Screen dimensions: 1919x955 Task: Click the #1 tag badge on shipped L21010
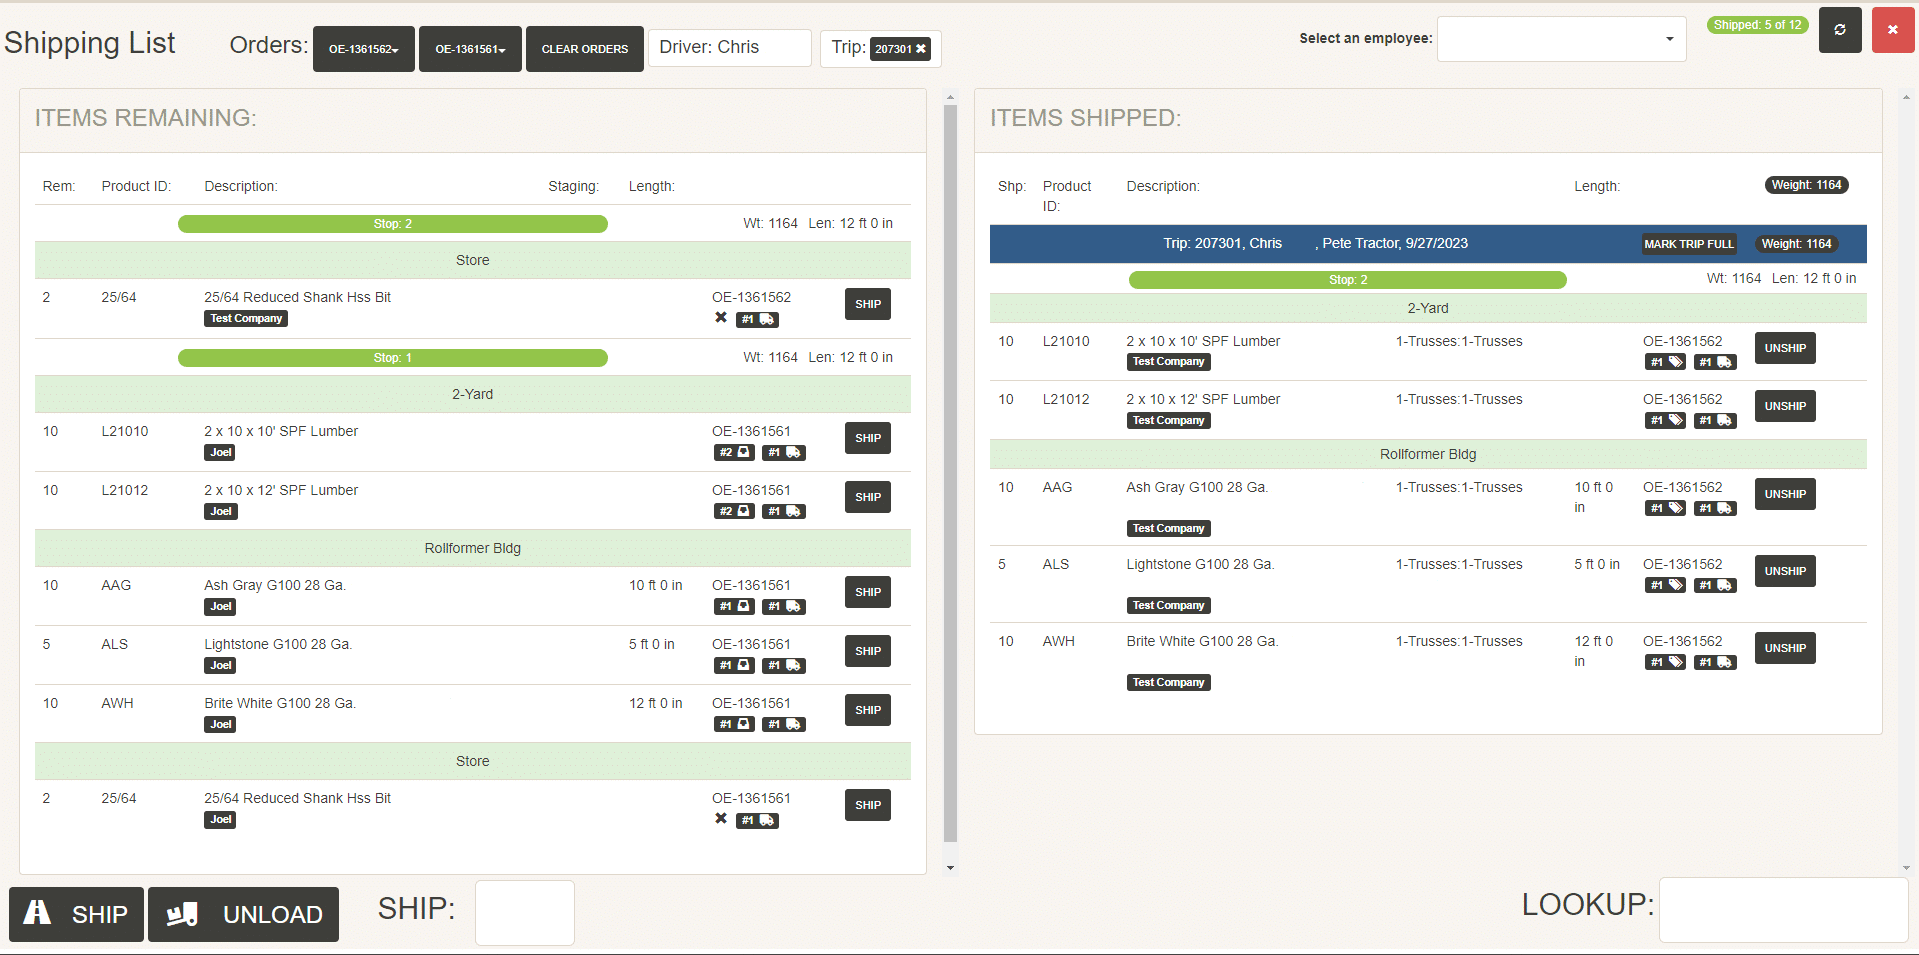coord(1666,362)
